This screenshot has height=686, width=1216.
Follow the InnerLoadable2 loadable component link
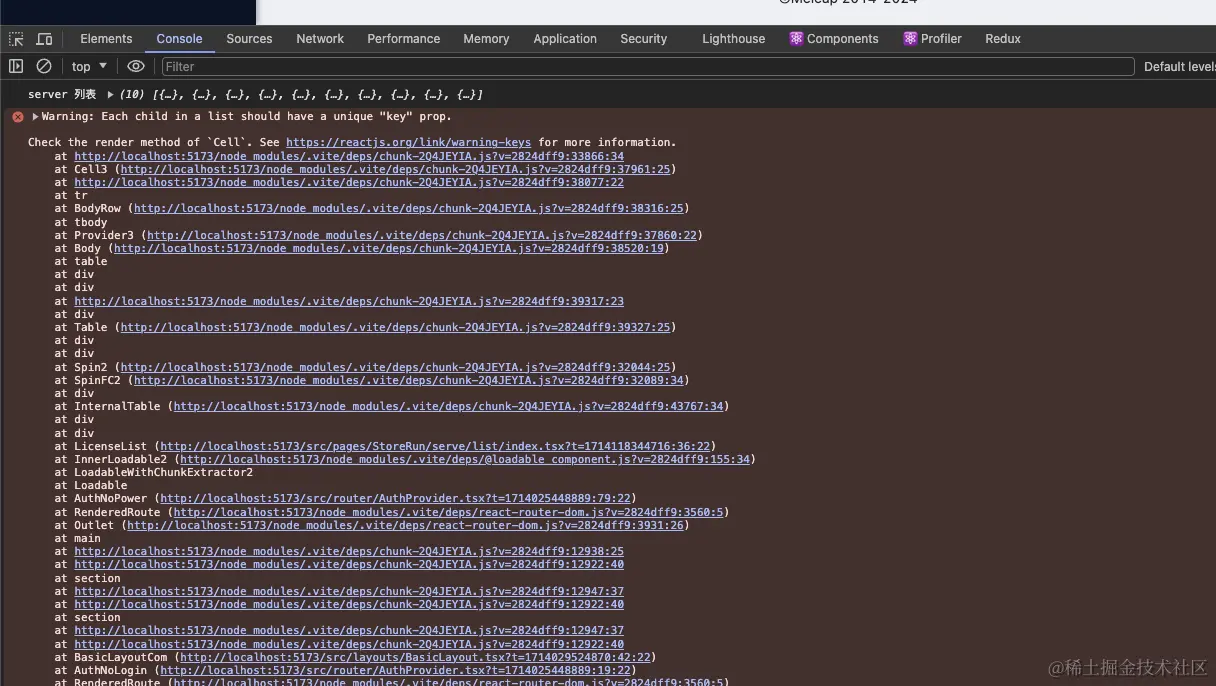click(465, 459)
